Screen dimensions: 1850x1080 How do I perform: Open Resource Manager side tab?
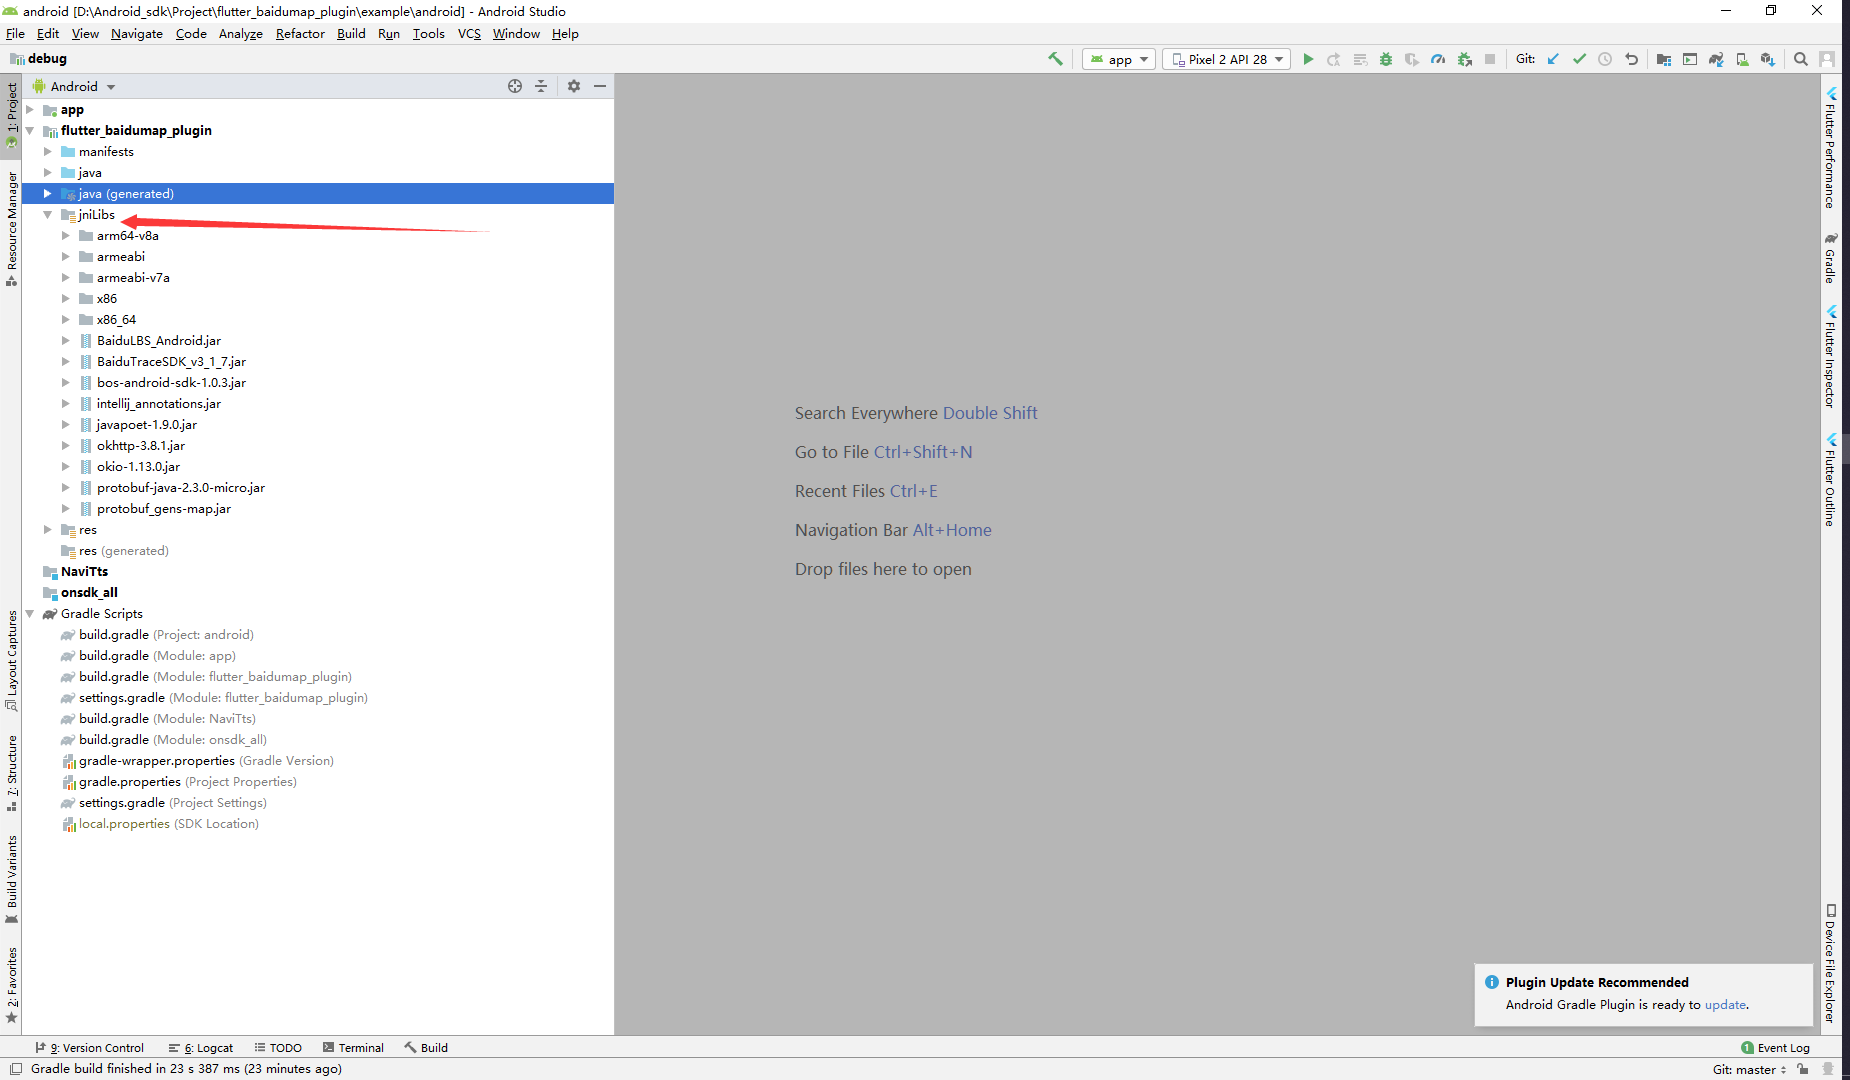[12, 228]
